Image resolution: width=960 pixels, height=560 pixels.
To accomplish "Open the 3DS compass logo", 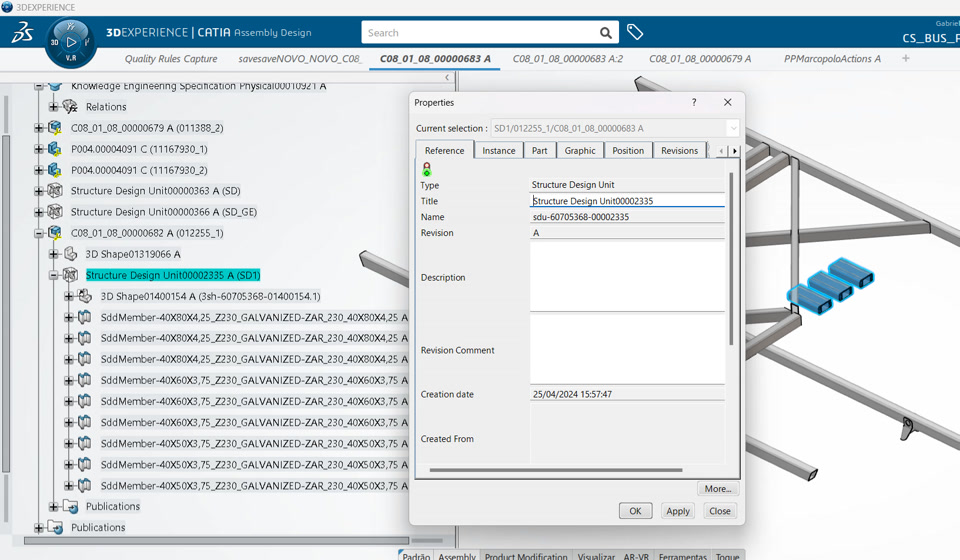I will point(23,32).
